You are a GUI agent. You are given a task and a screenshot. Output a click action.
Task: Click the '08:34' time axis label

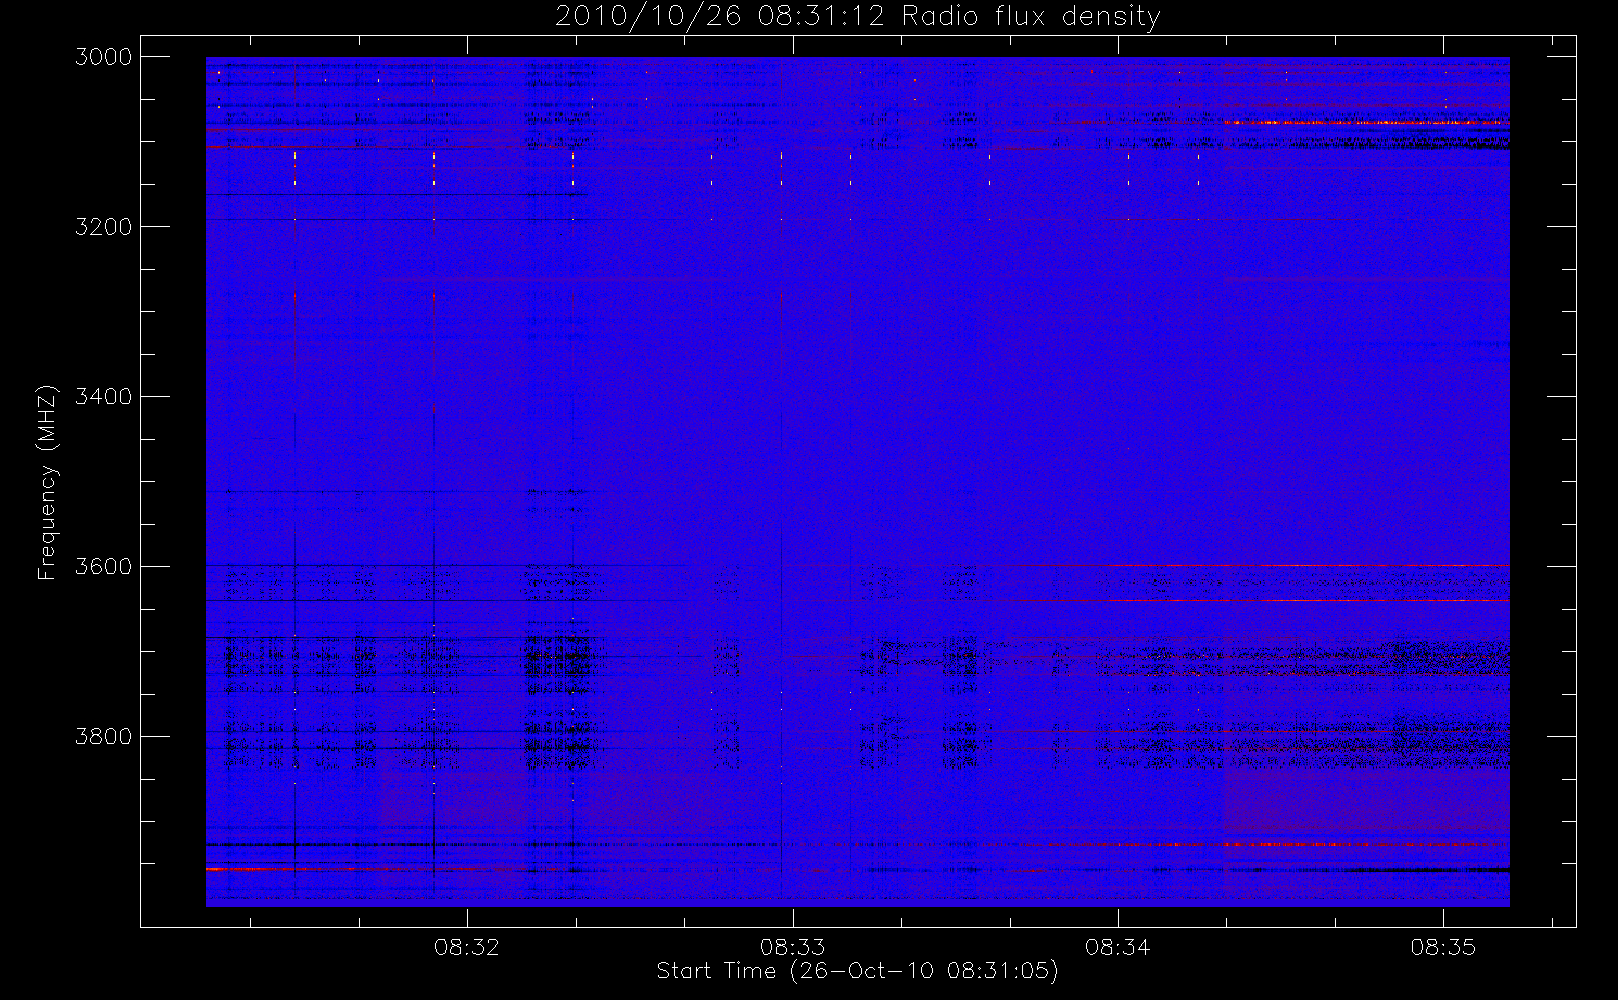1118,946
